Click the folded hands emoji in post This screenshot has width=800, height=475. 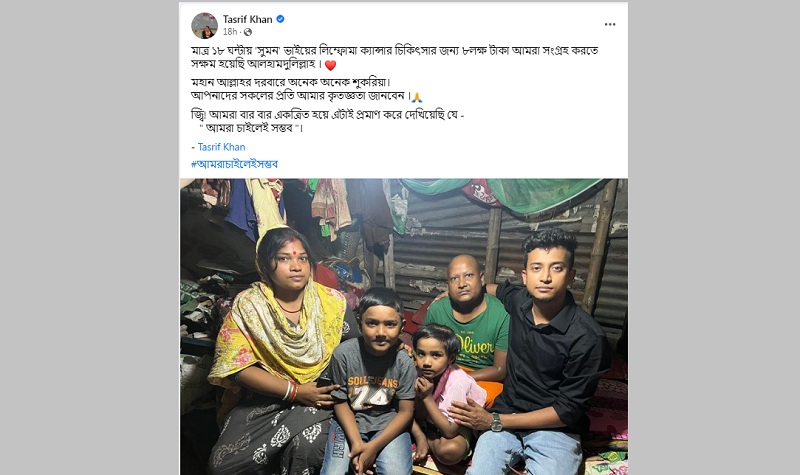click(x=417, y=97)
